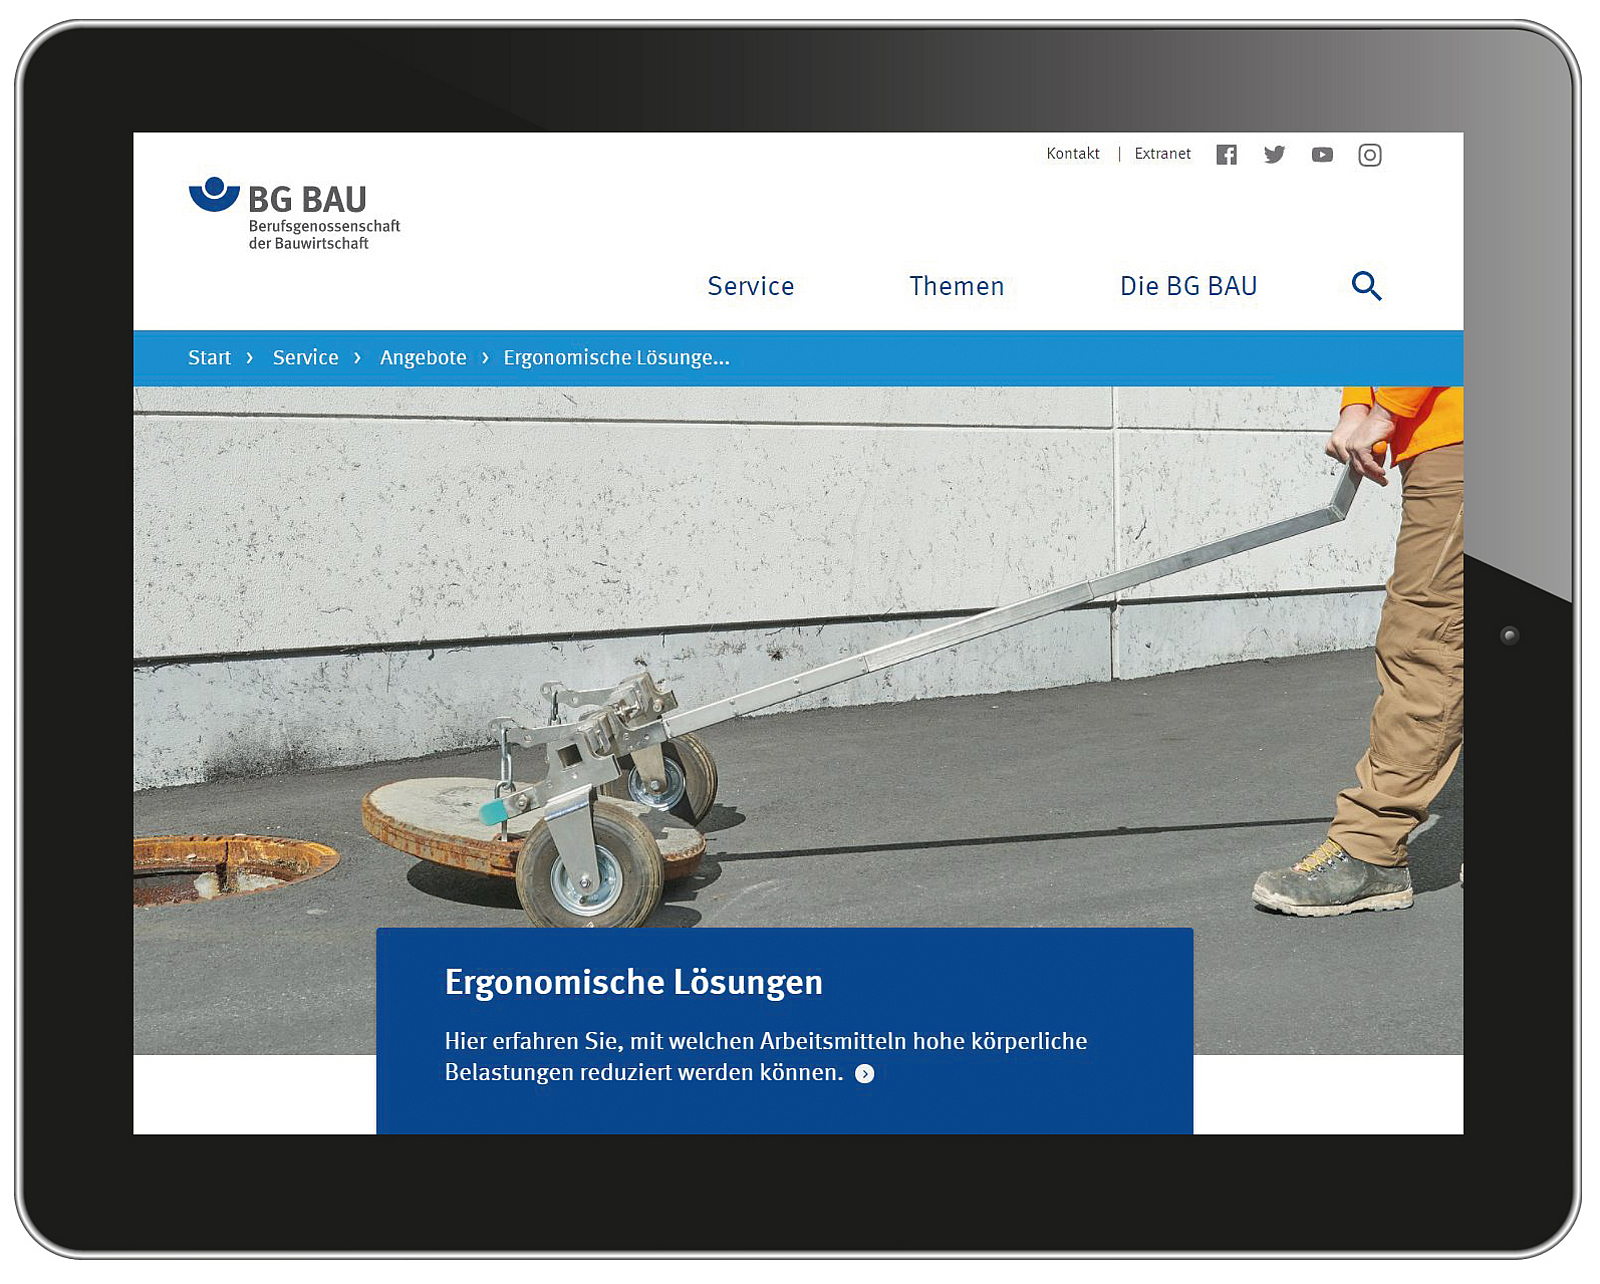
Task: Click the Kontakt link in header
Action: 1072,154
